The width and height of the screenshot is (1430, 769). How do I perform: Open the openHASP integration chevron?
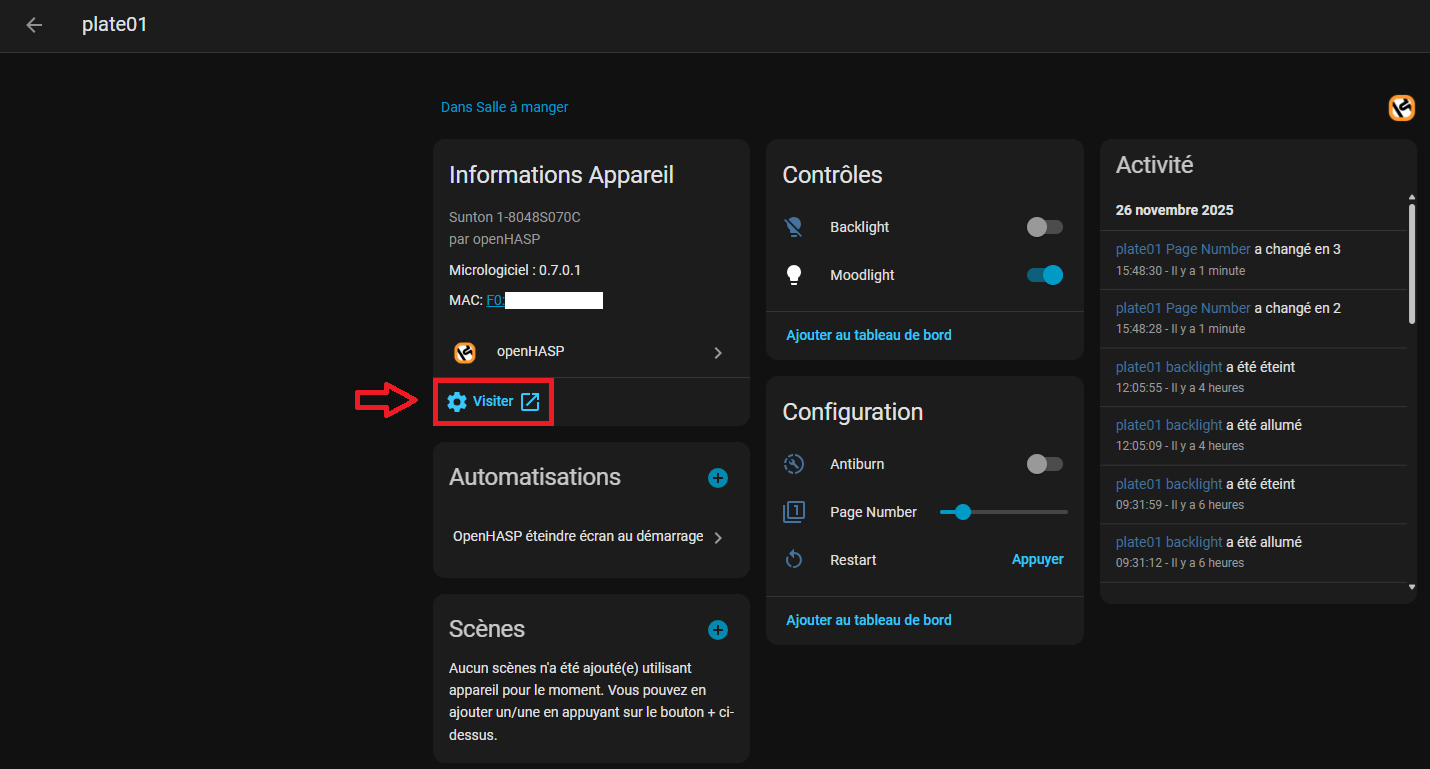coord(717,353)
